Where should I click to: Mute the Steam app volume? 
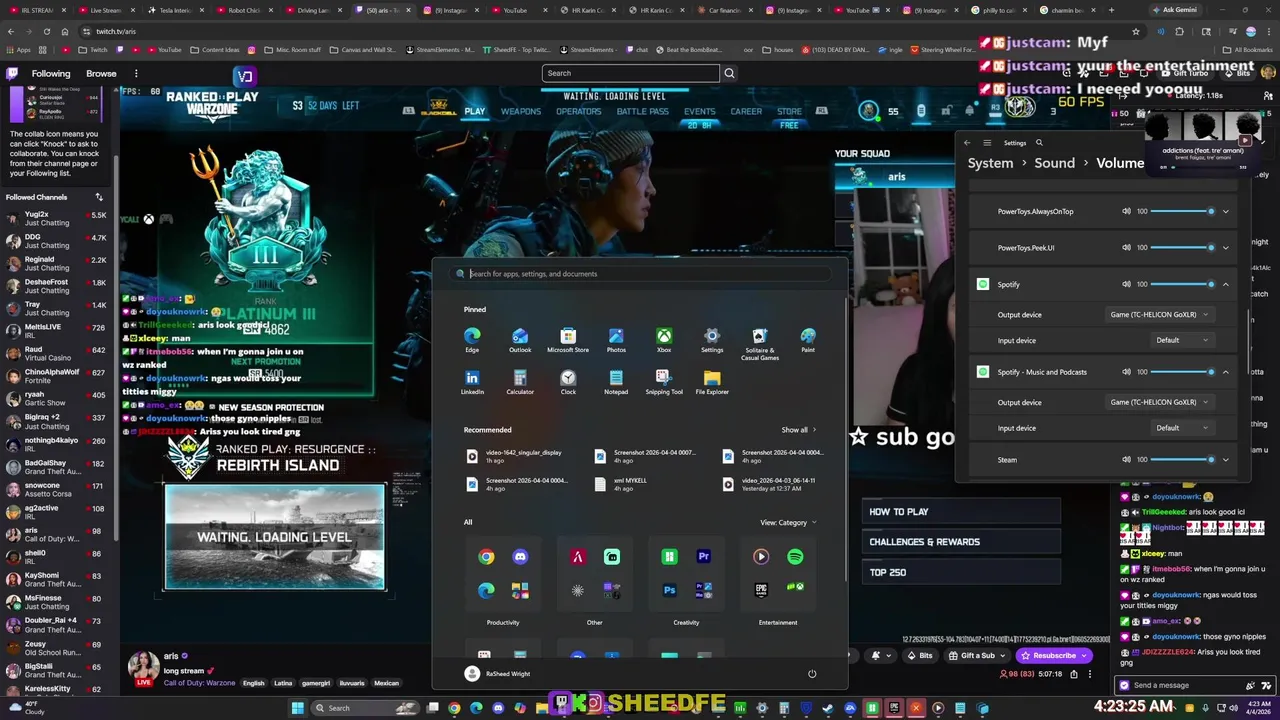(x=1127, y=459)
